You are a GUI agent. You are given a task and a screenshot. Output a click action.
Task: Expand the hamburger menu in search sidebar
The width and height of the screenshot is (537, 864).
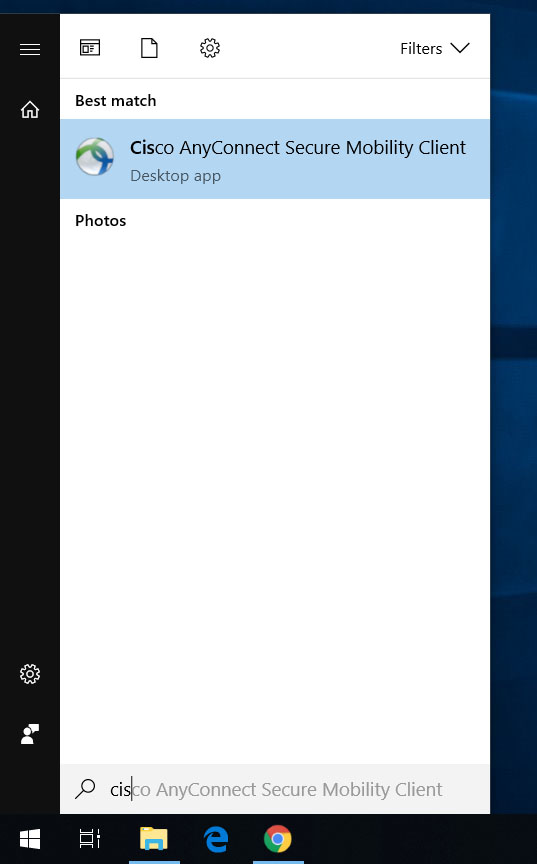(x=30, y=50)
